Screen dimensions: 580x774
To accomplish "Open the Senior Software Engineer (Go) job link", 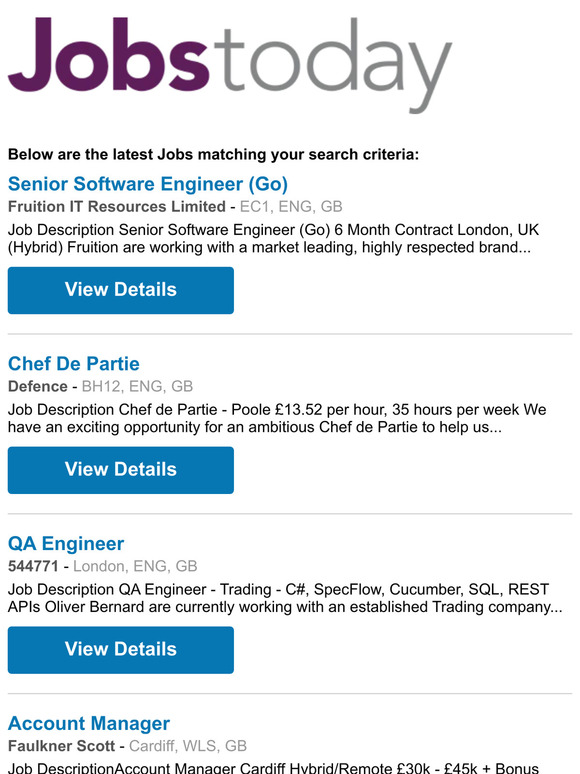I will tap(148, 184).
